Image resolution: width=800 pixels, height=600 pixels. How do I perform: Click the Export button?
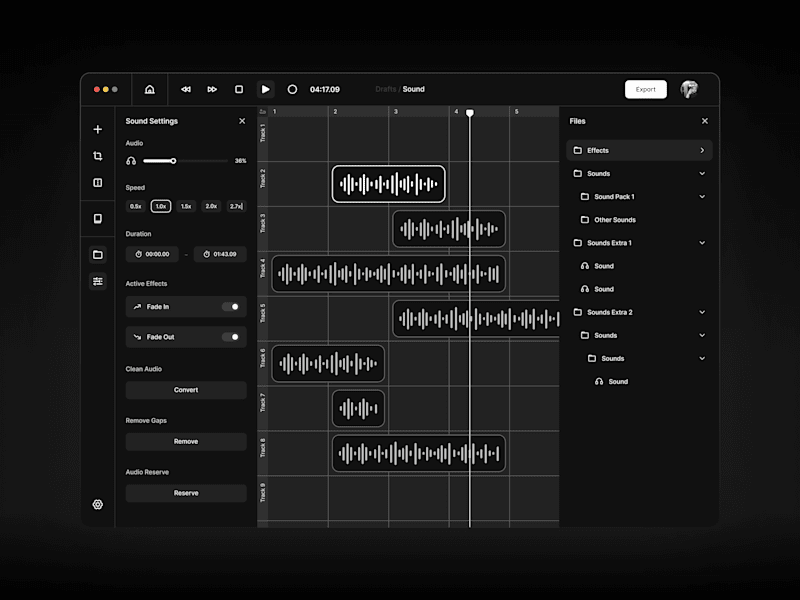pos(645,89)
